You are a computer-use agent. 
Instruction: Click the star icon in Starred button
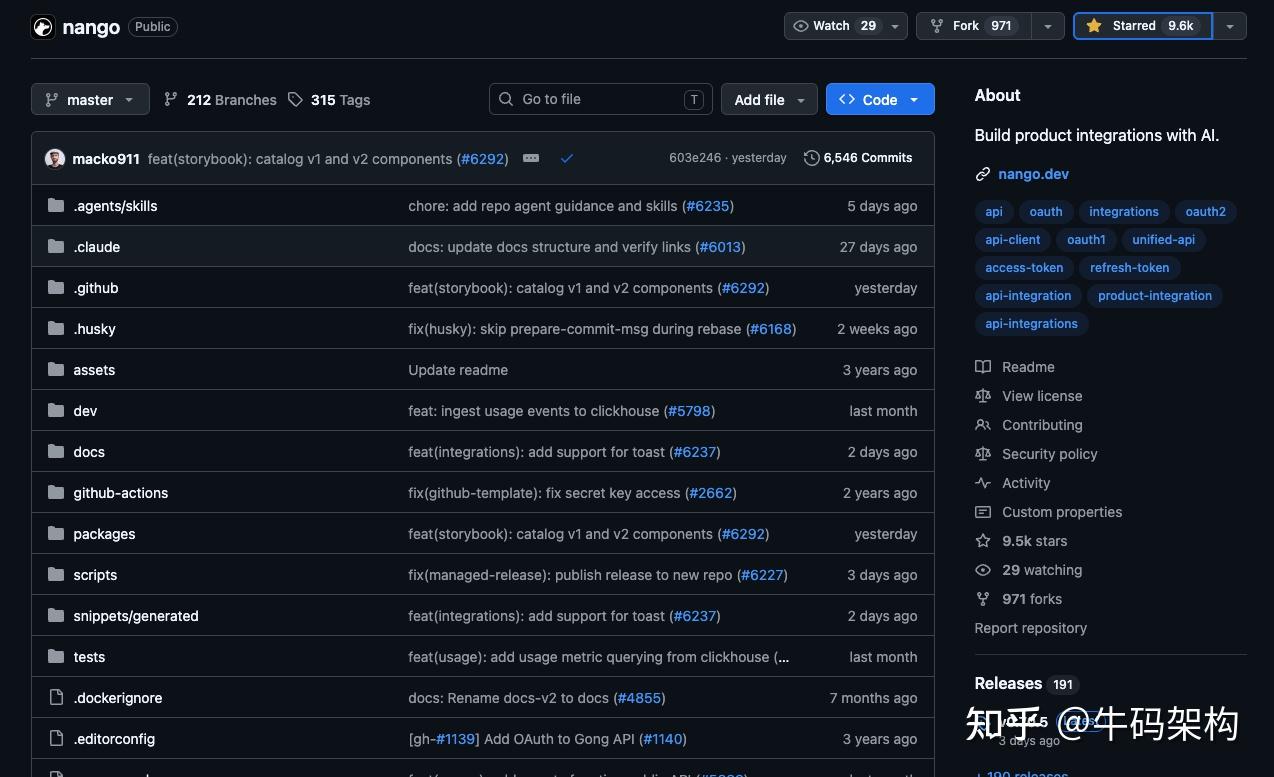point(1094,26)
